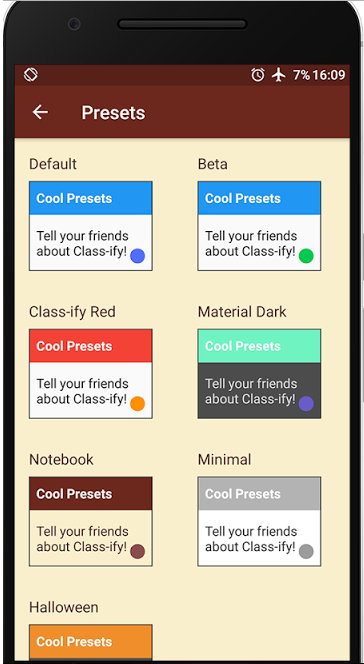
Task: Tap the back arrow in Presets header
Action: coord(40,112)
